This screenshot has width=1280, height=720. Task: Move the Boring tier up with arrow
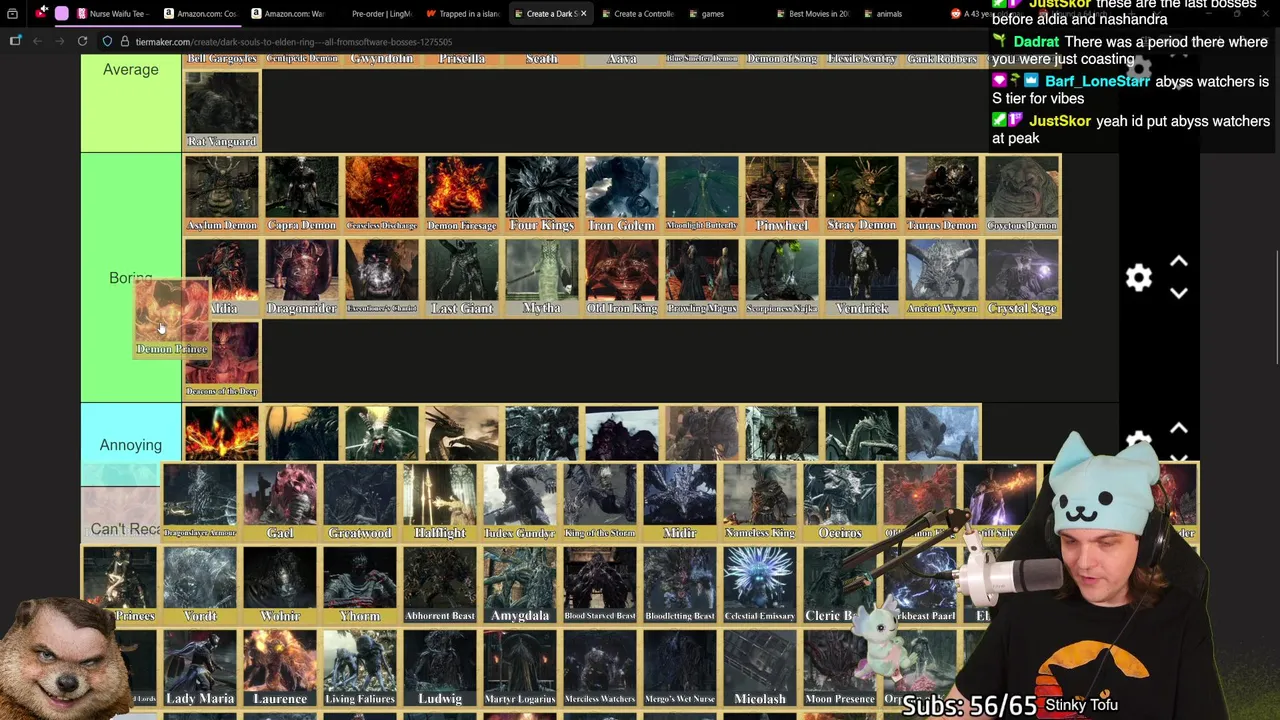click(x=1178, y=262)
